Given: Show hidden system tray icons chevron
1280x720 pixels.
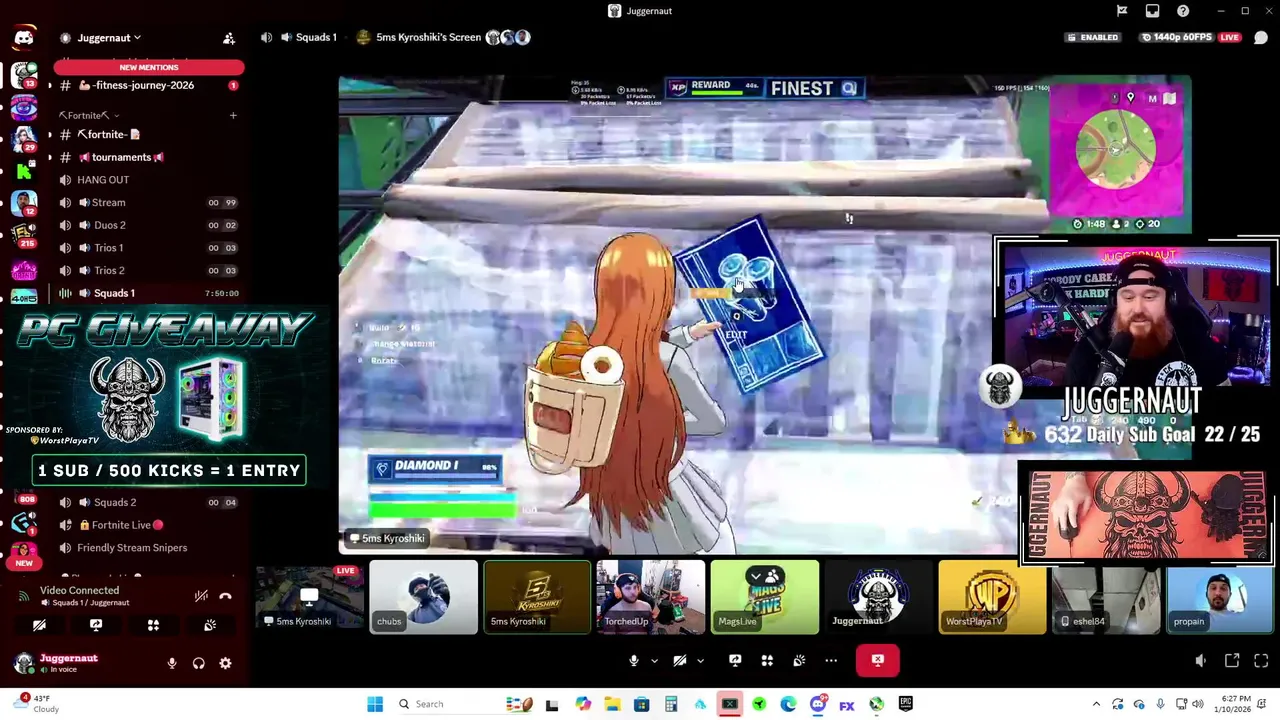Looking at the screenshot, I should tap(1096, 704).
